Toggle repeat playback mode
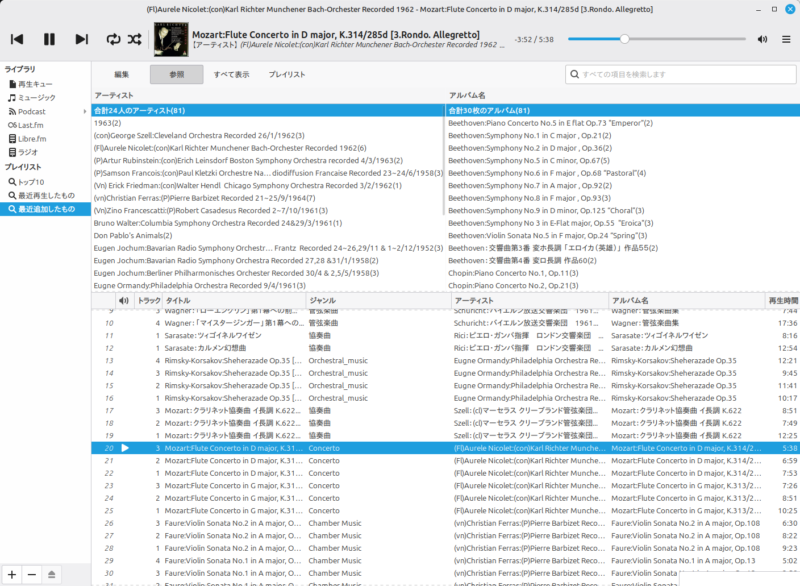800x586 pixels. point(113,39)
